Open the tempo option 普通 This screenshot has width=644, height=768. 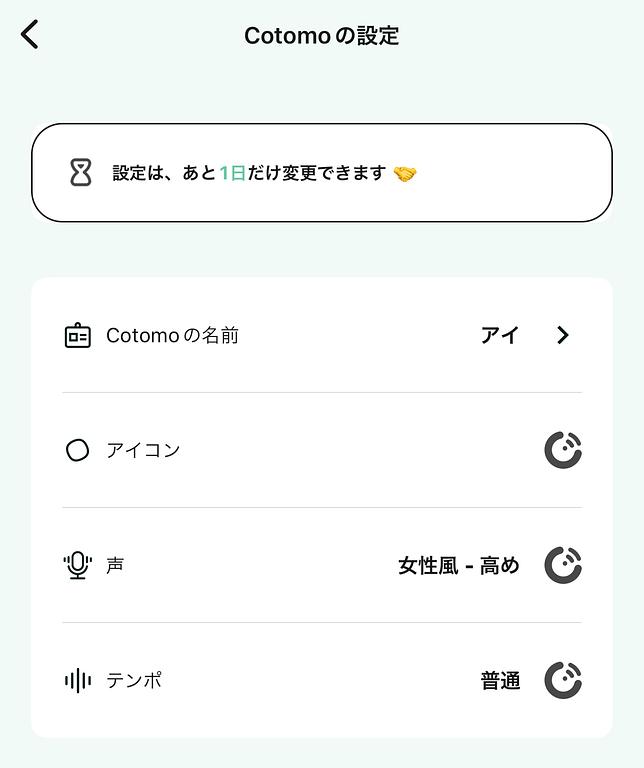[x=500, y=681]
